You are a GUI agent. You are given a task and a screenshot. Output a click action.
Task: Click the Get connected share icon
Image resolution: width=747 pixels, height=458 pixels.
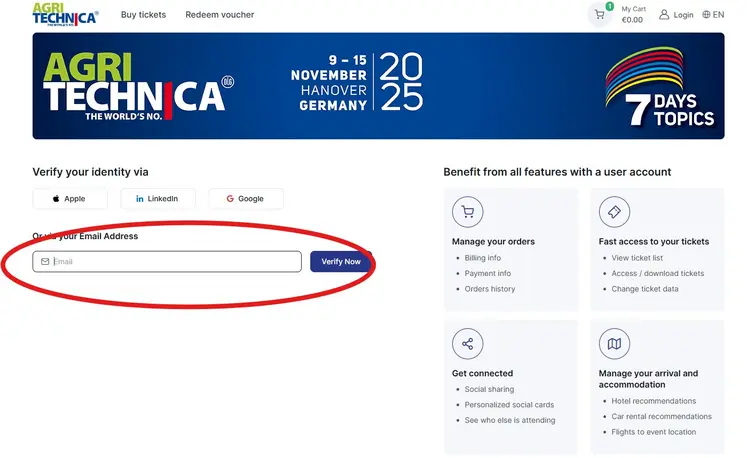[467, 344]
